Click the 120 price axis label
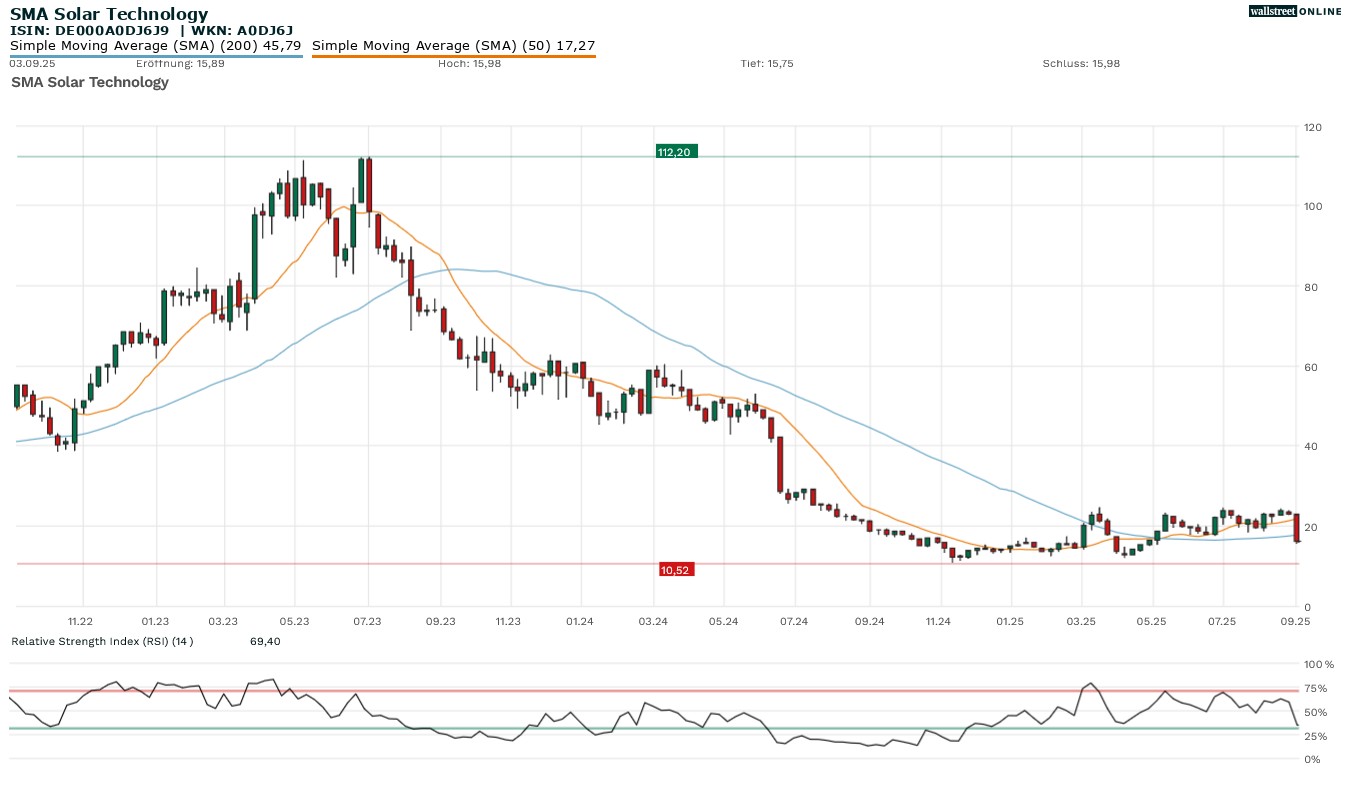 [1312, 128]
